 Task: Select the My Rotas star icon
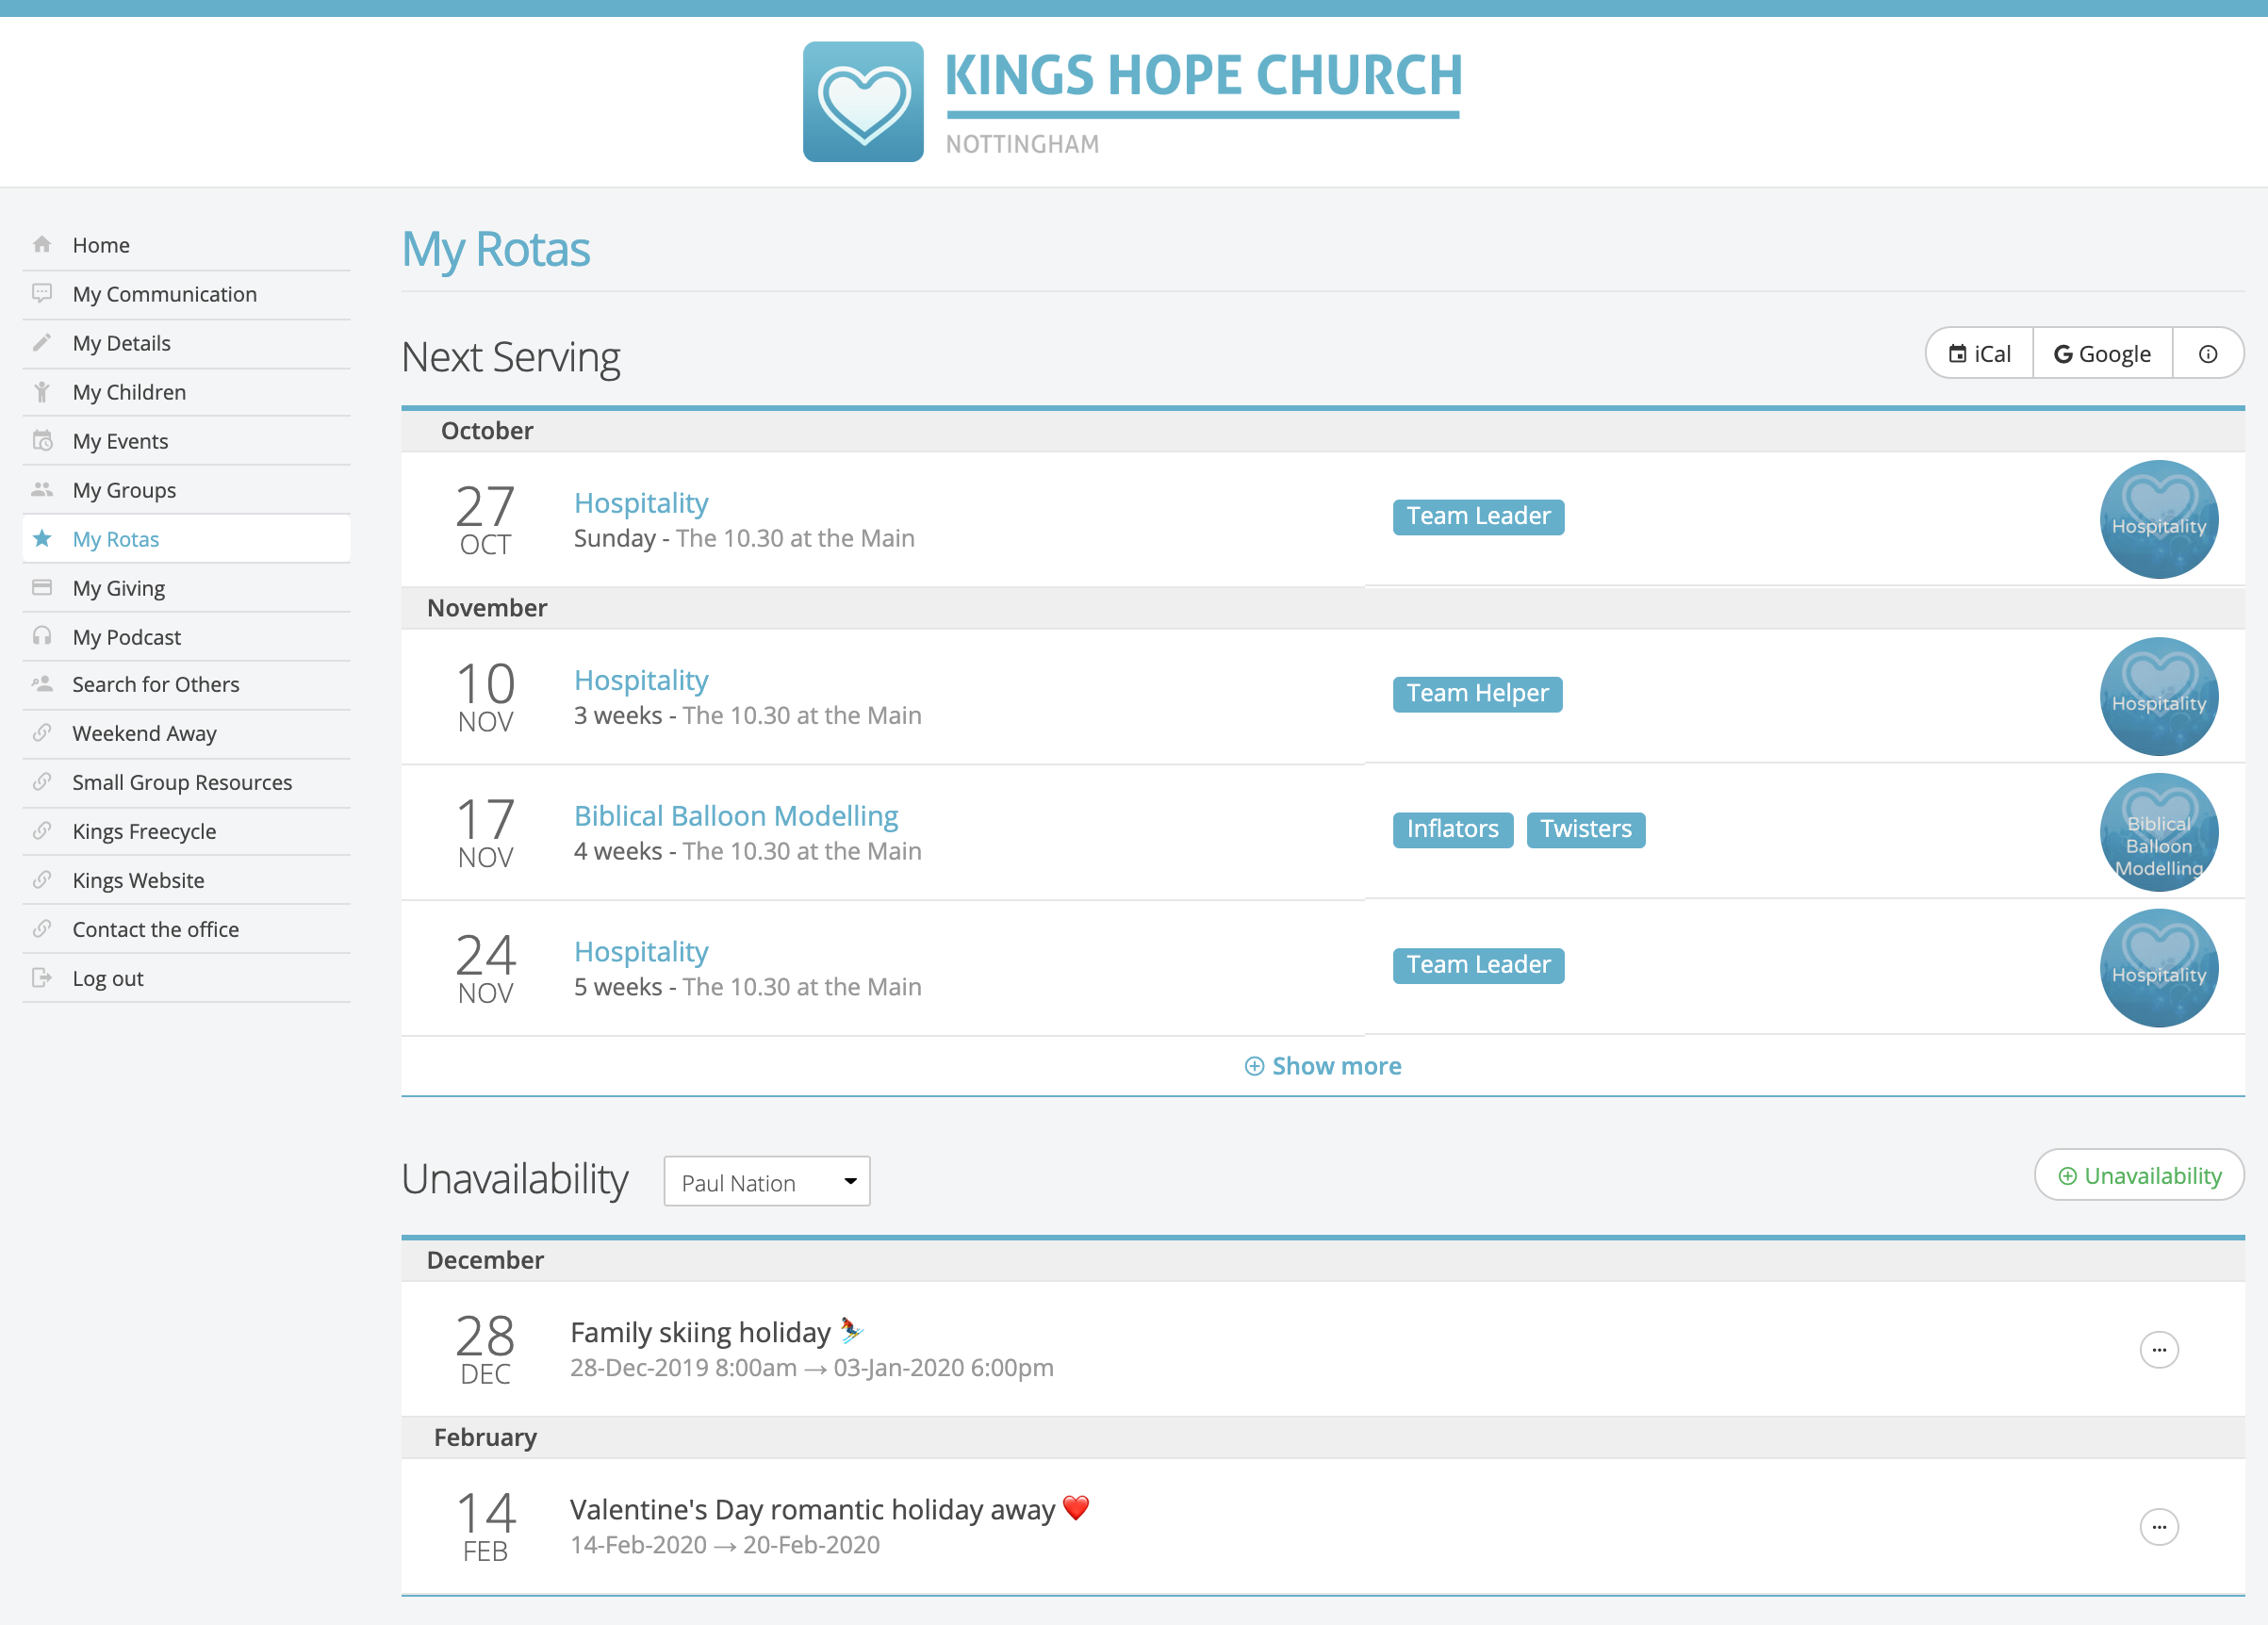pos(42,538)
